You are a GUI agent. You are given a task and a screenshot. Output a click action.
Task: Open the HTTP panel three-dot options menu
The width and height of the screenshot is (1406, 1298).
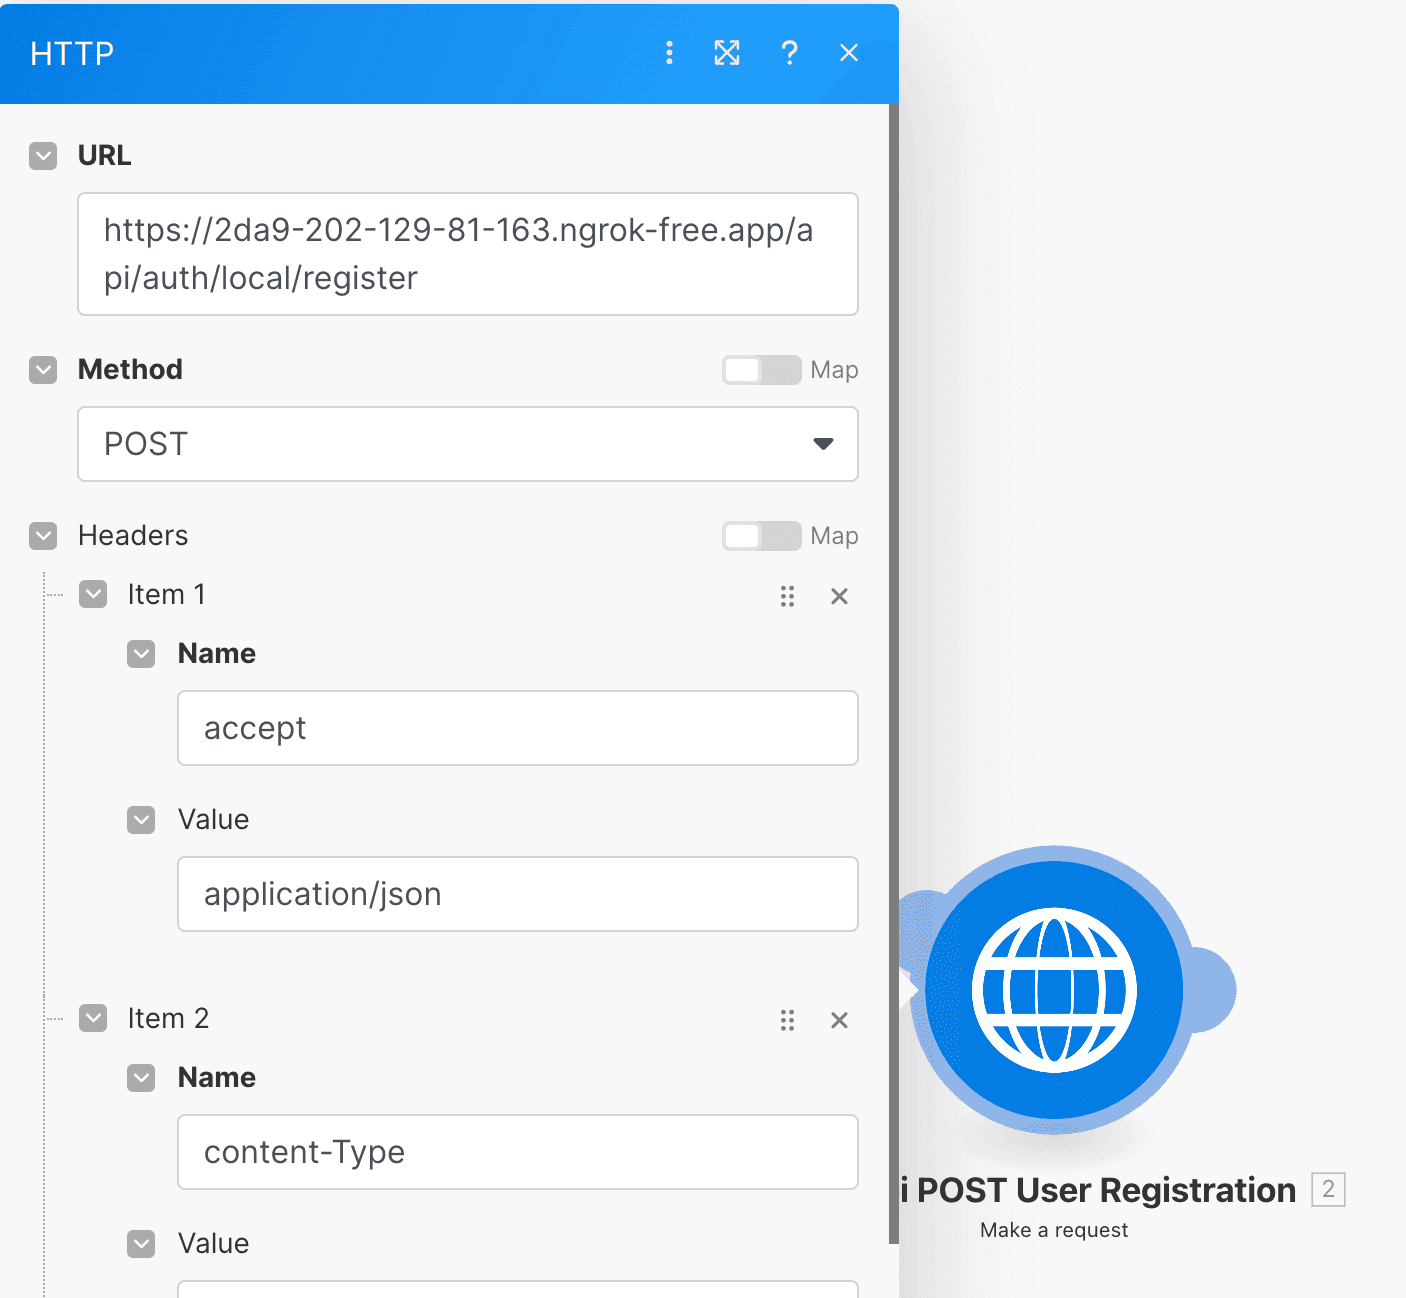coord(669,53)
